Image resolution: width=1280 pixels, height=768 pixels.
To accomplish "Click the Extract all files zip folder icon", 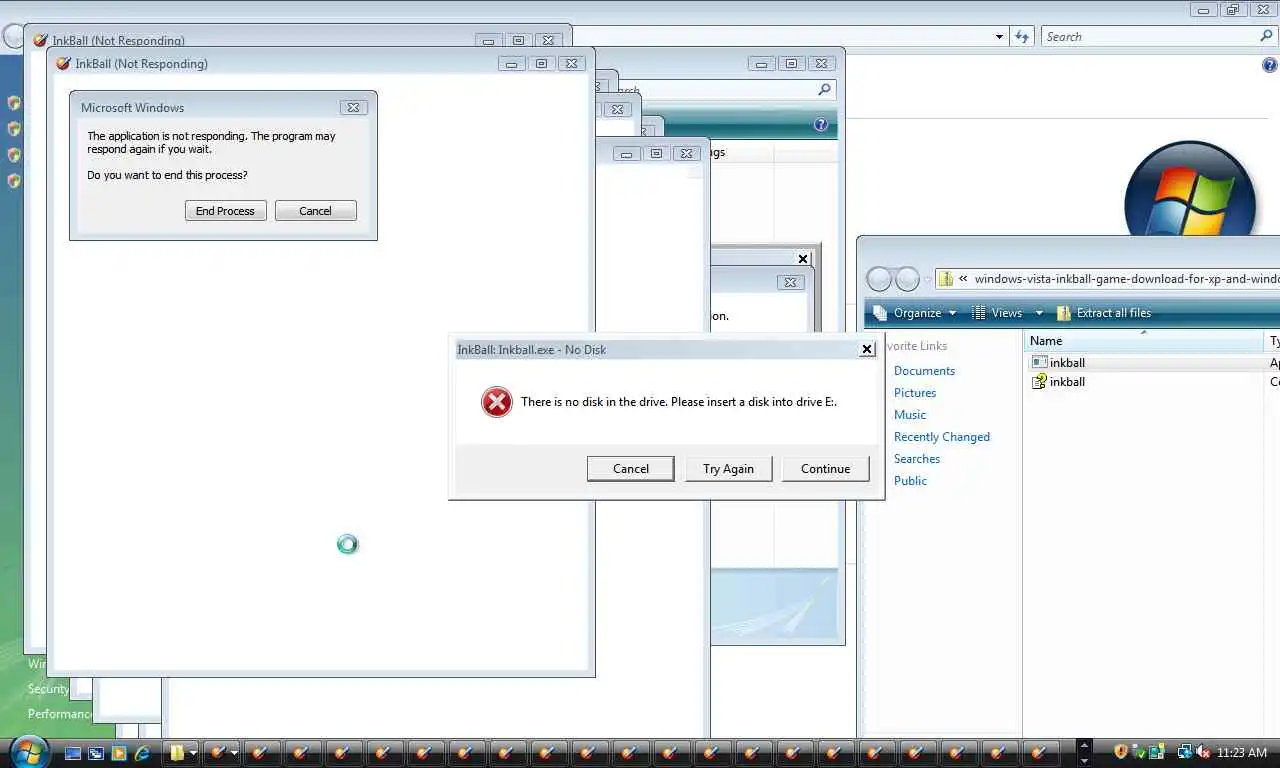I will tap(1063, 313).
